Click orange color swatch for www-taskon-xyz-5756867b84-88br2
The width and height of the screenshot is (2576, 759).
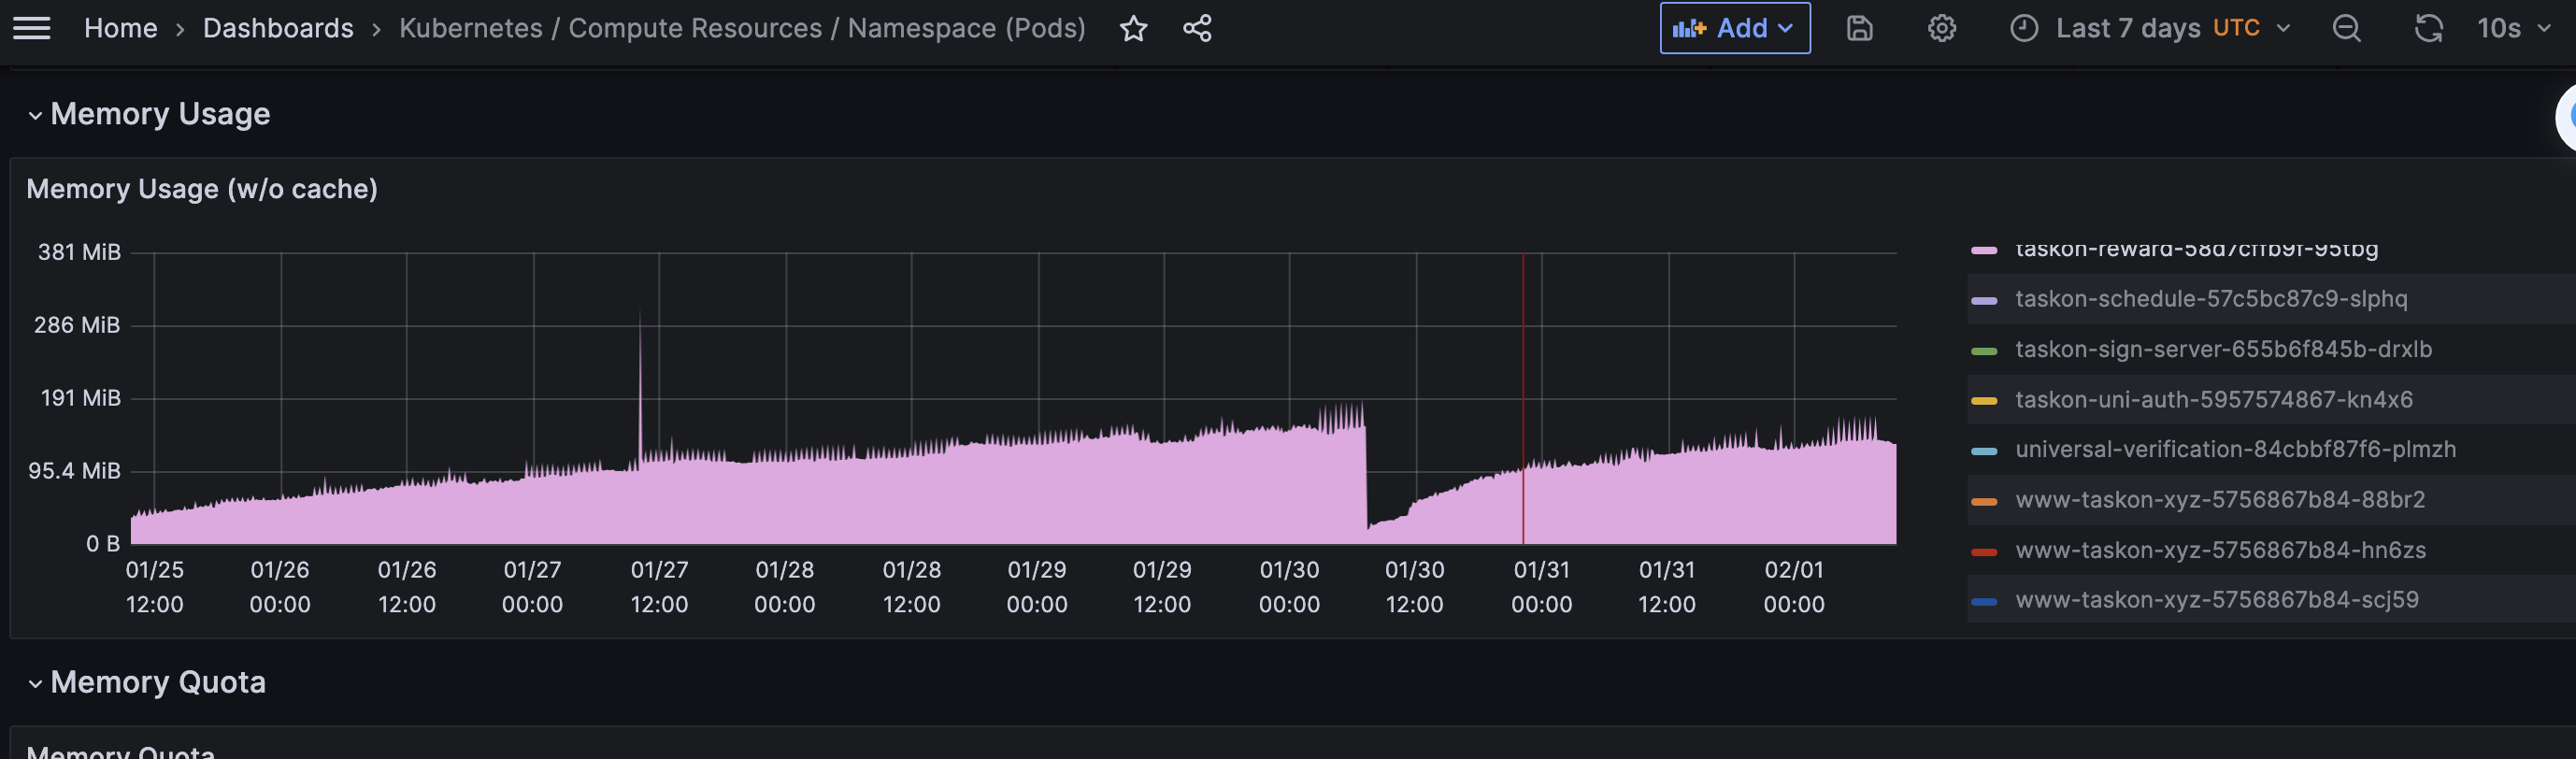point(1983,501)
